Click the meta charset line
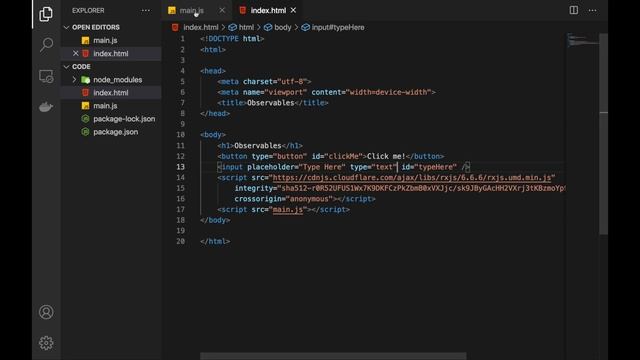Screen dimensions: 640x360 tap(264, 82)
